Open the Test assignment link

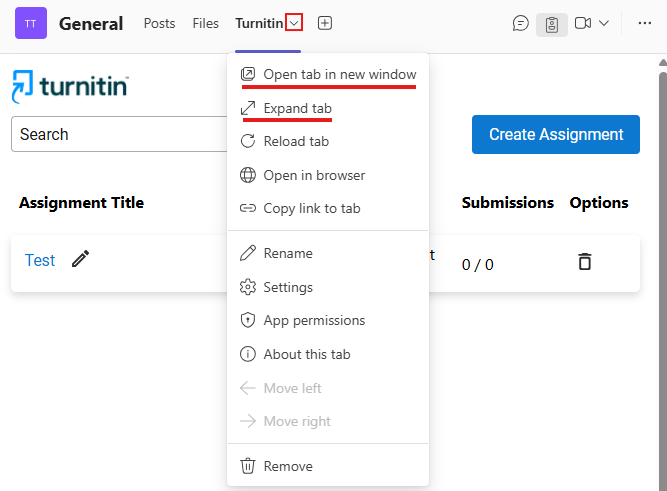40,260
